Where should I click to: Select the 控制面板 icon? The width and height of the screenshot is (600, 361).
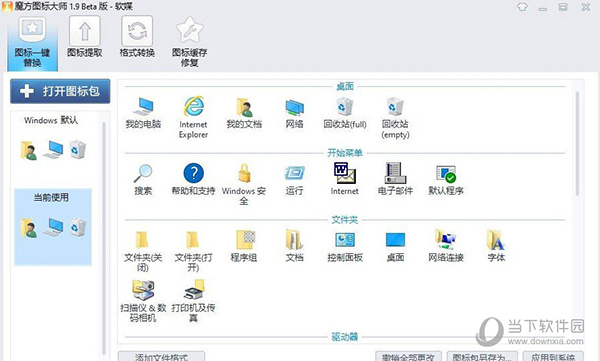tap(345, 246)
